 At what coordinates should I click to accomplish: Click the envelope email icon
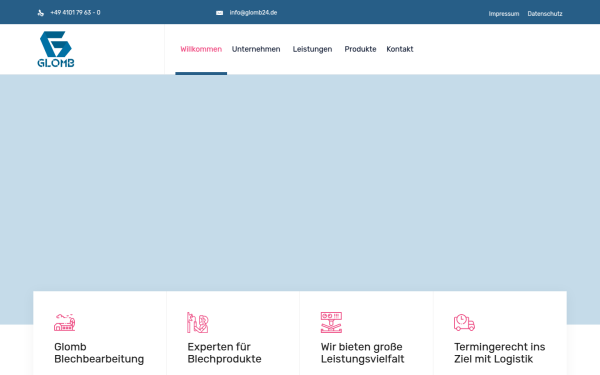(219, 13)
